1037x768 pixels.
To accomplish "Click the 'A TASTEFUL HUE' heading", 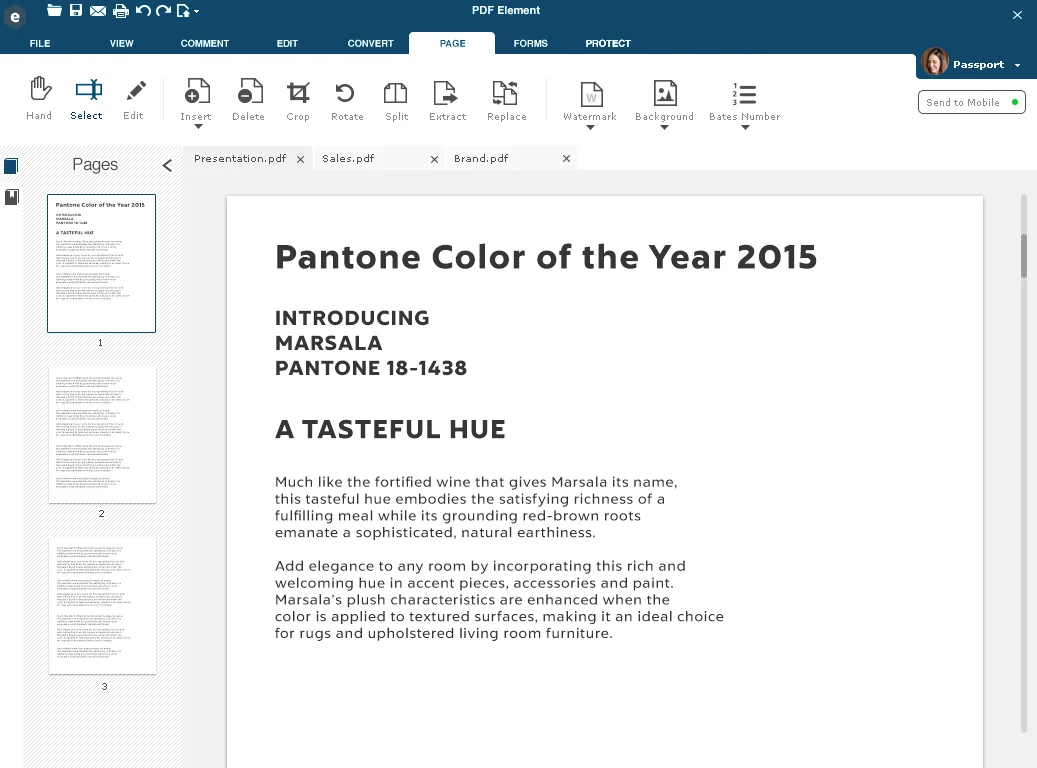I will pyautogui.click(x=390, y=429).
